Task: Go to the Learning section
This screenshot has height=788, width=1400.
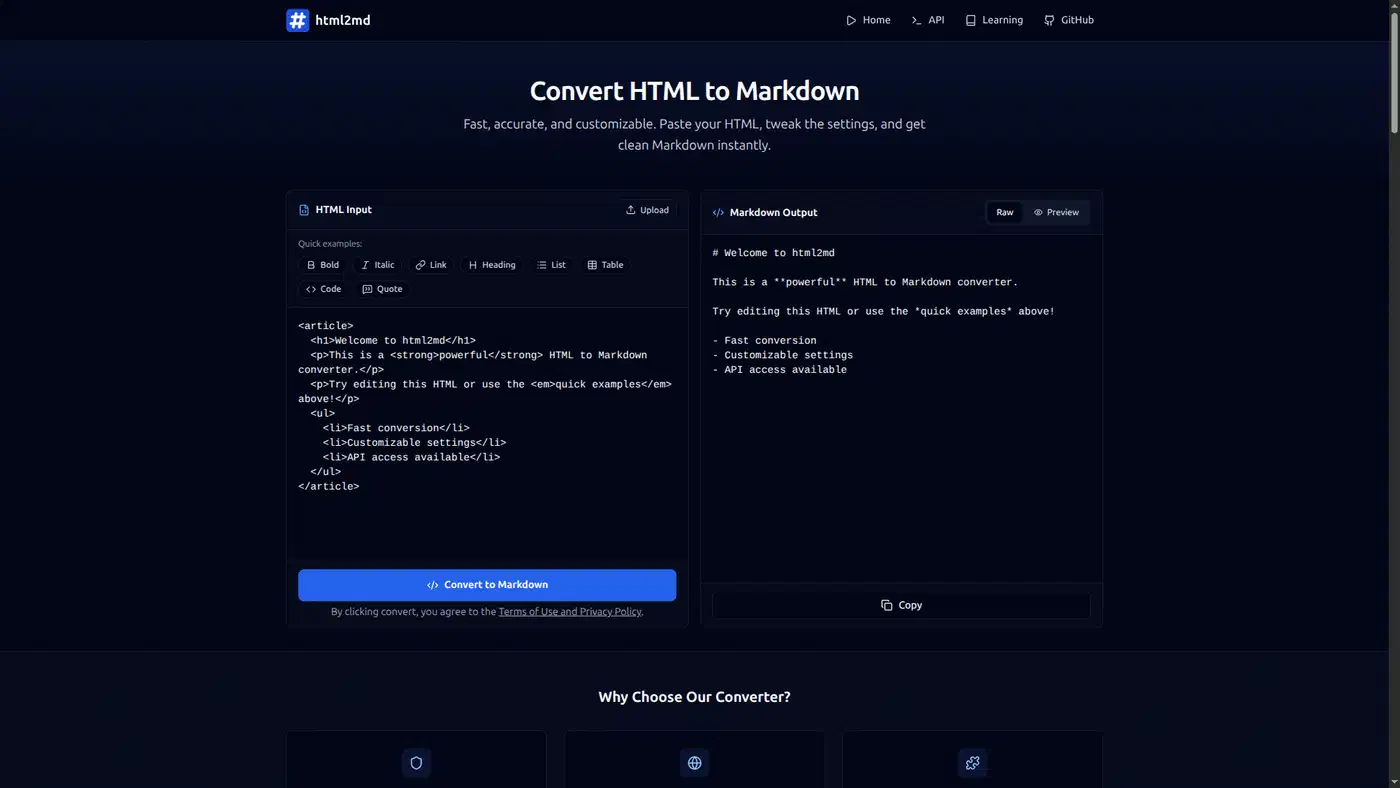Action: pyautogui.click(x=994, y=20)
